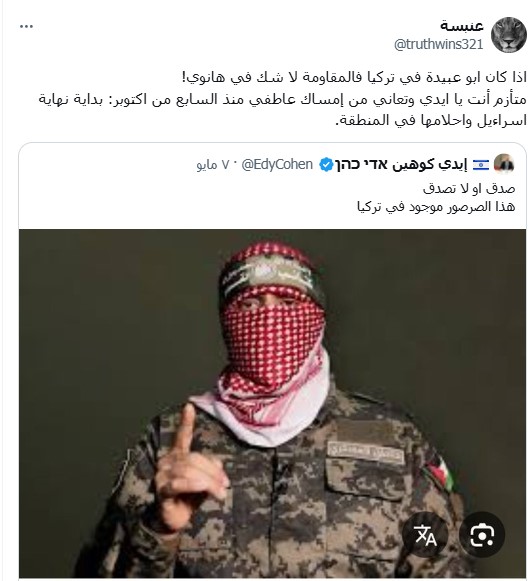Click the camera lens search icon

[x=481, y=534]
